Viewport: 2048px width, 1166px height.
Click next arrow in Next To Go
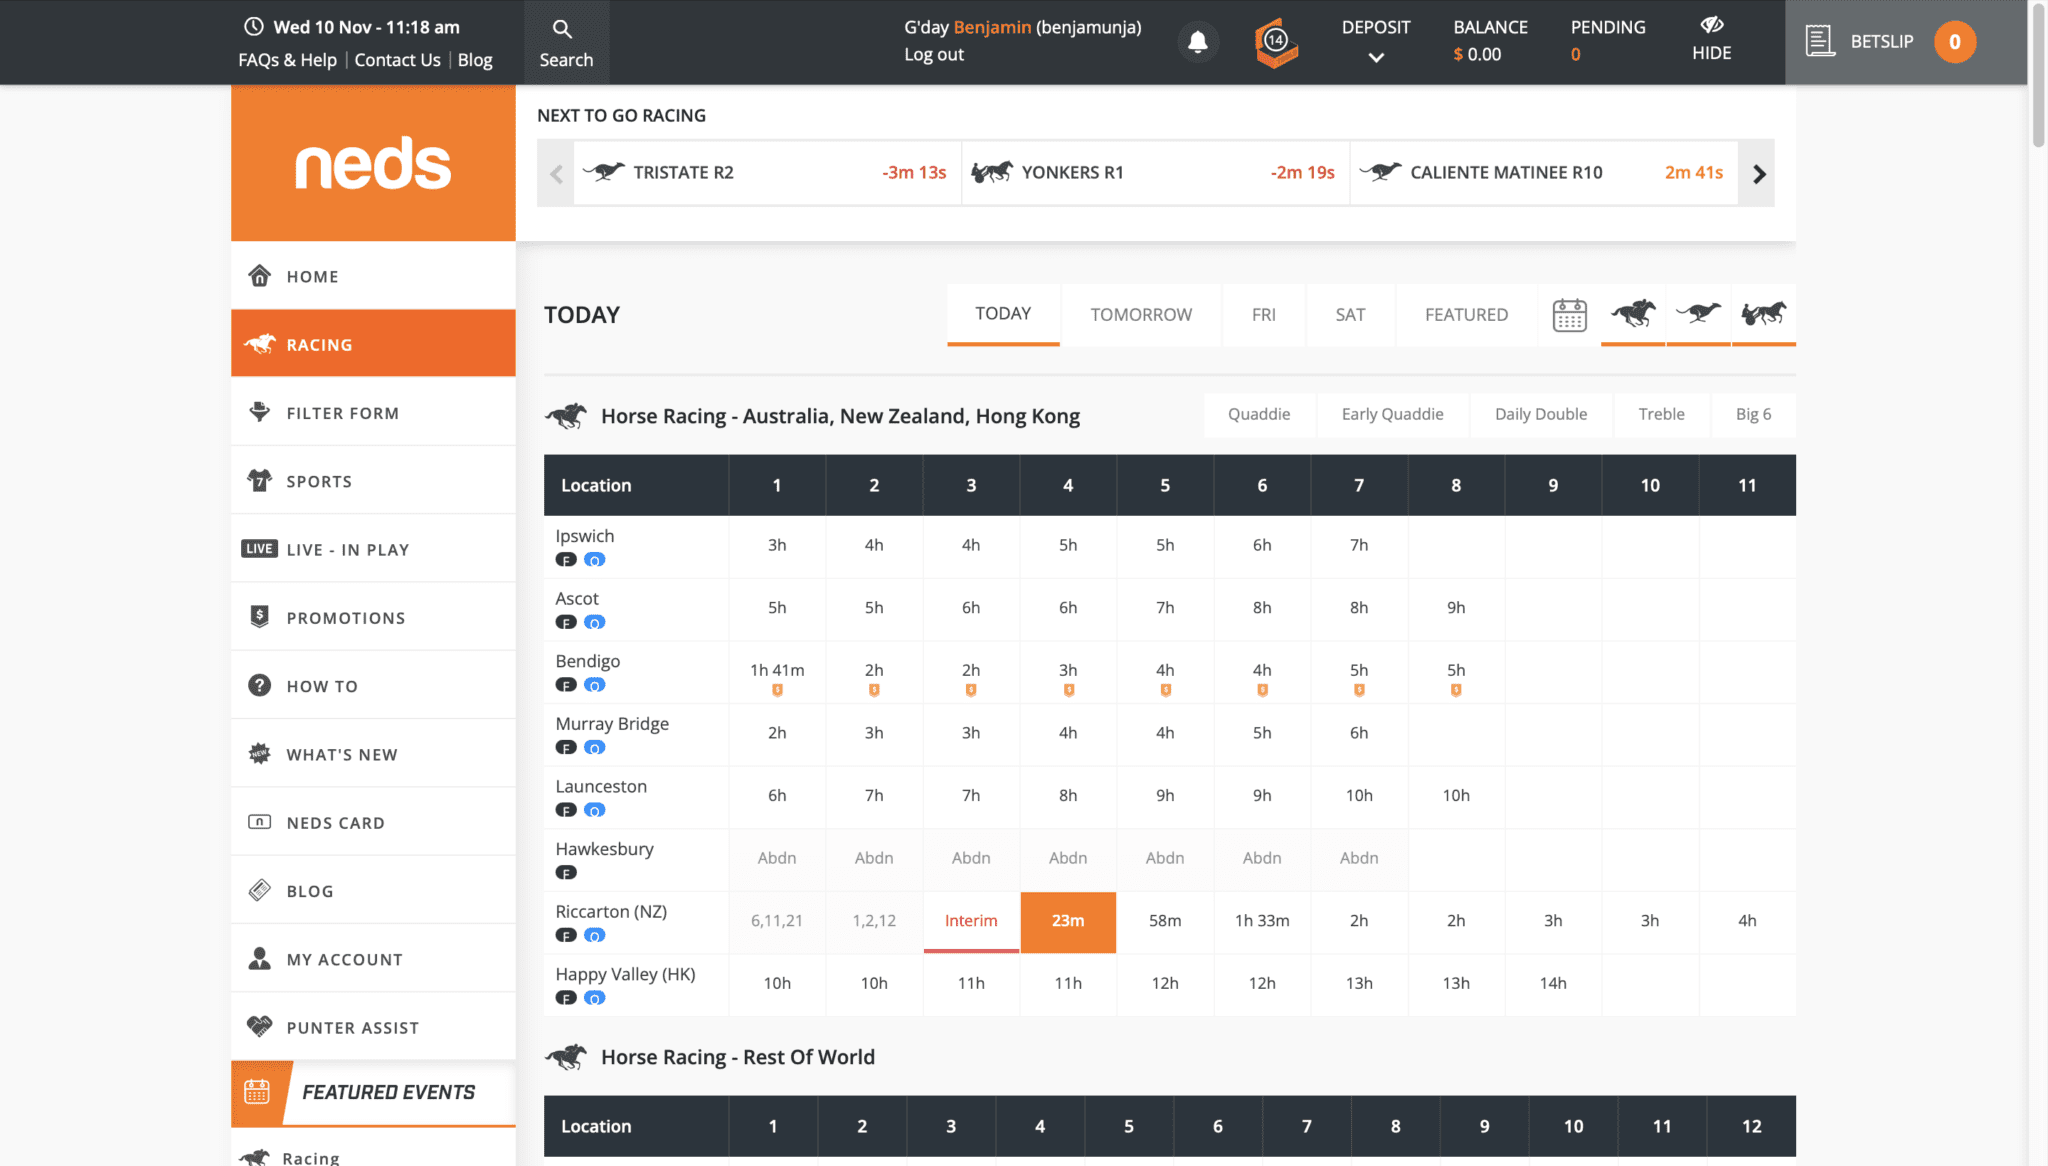click(1758, 173)
